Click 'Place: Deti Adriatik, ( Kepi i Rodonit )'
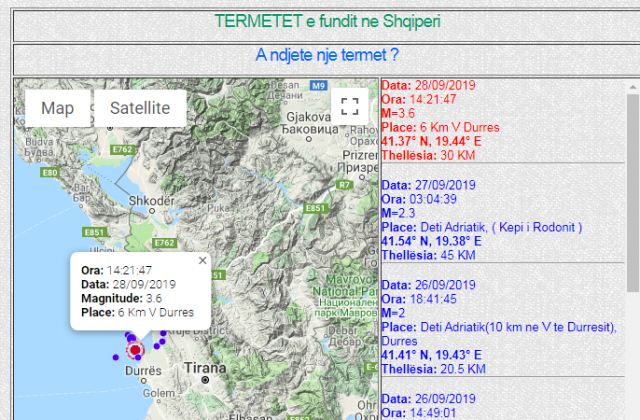This screenshot has height=420, width=640. pos(482,227)
